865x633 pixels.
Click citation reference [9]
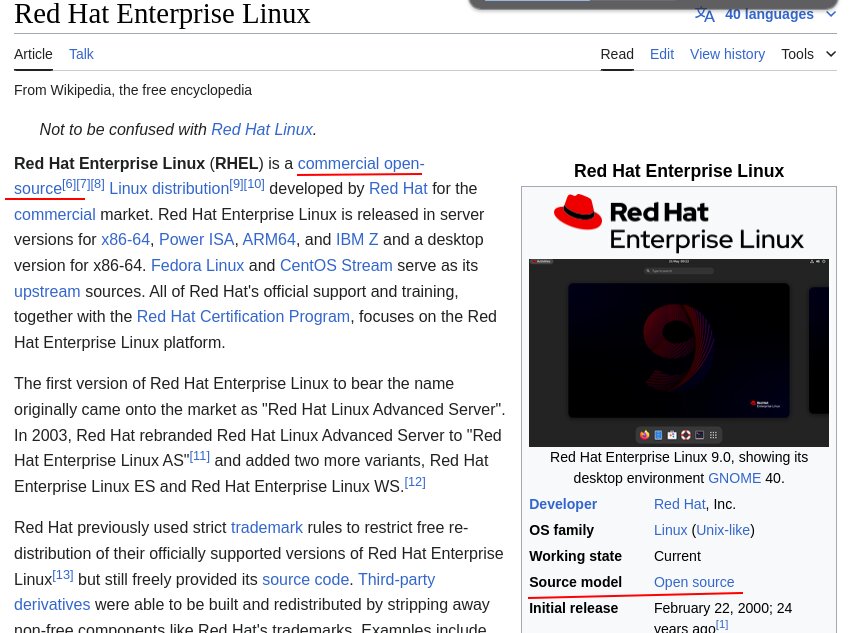click(x=236, y=184)
